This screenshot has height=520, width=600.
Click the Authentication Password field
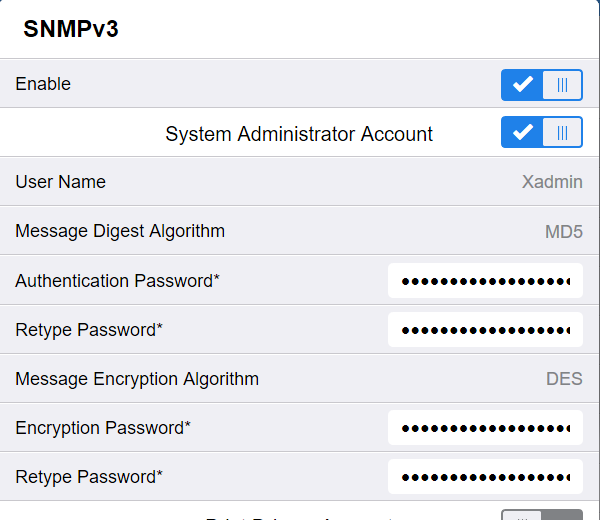485,281
